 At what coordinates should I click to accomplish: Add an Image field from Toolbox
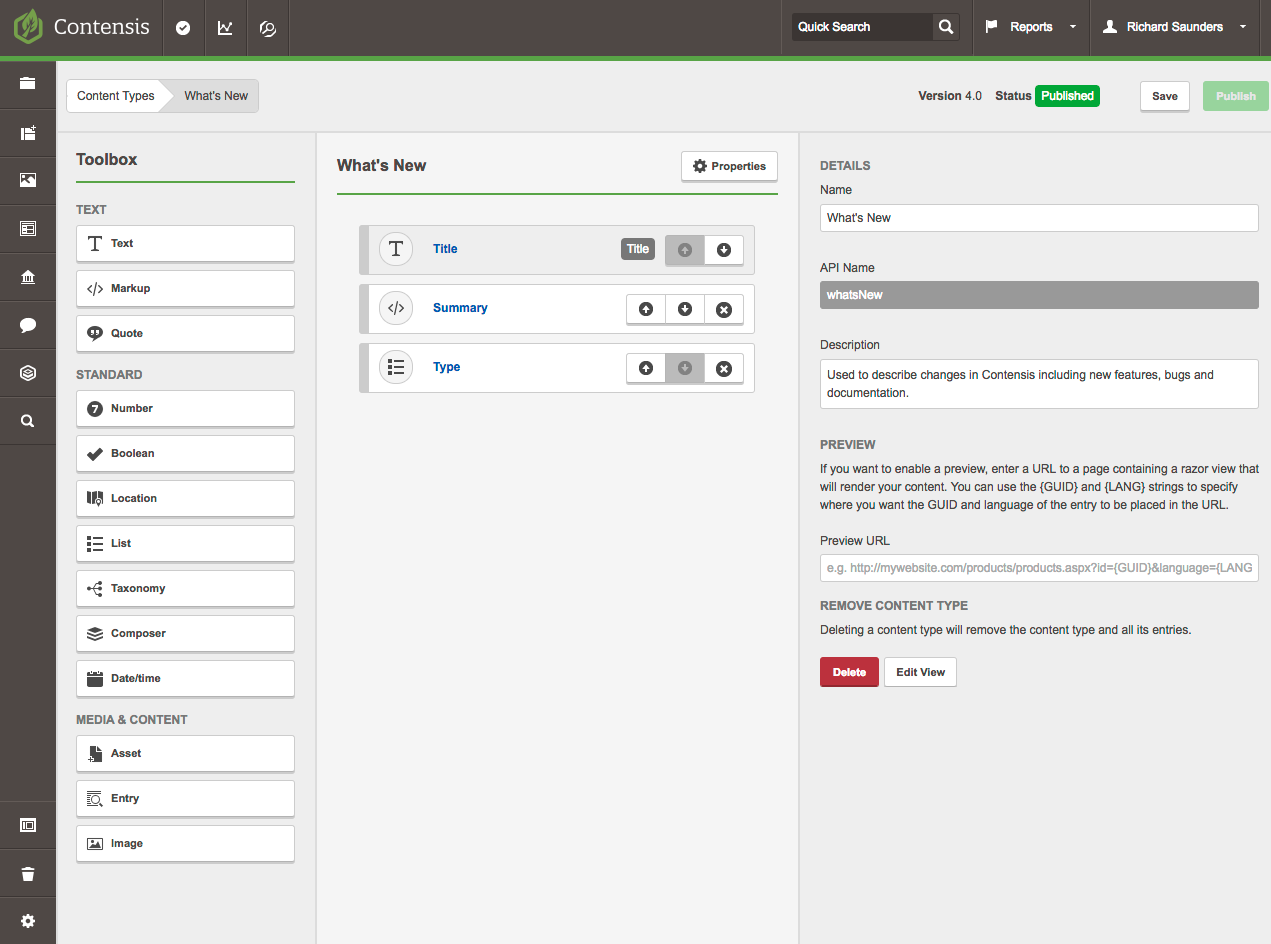pyautogui.click(x=185, y=843)
